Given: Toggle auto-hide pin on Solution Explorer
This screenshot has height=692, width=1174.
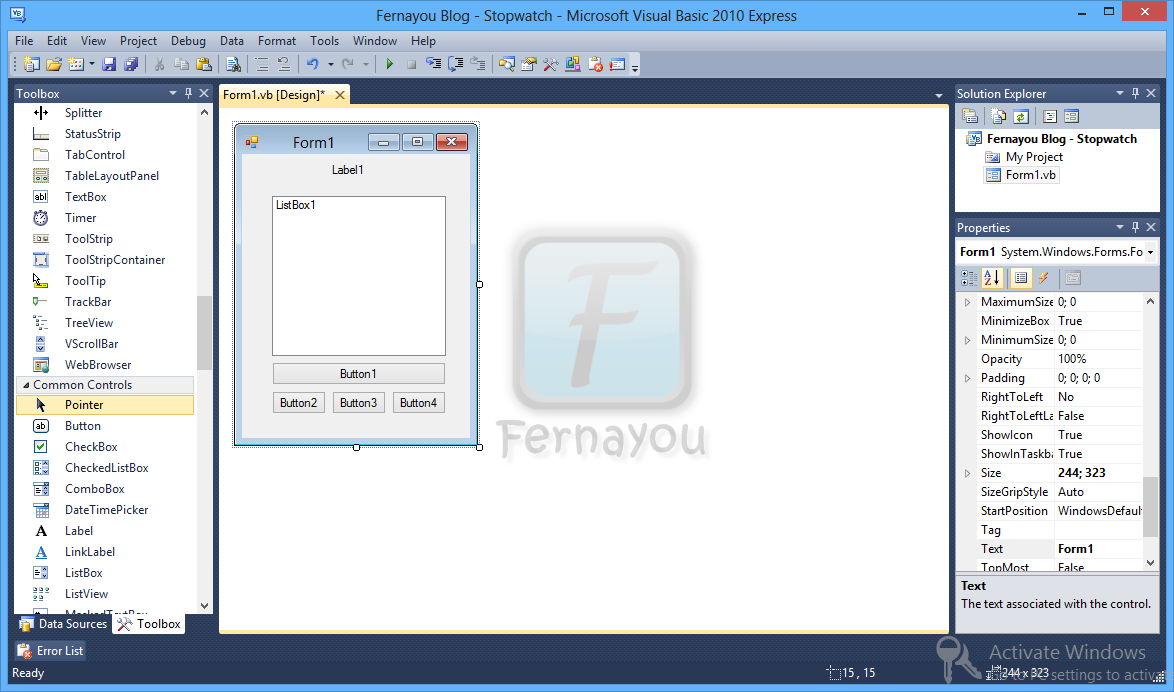Looking at the screenshot, I should 1135,93.
